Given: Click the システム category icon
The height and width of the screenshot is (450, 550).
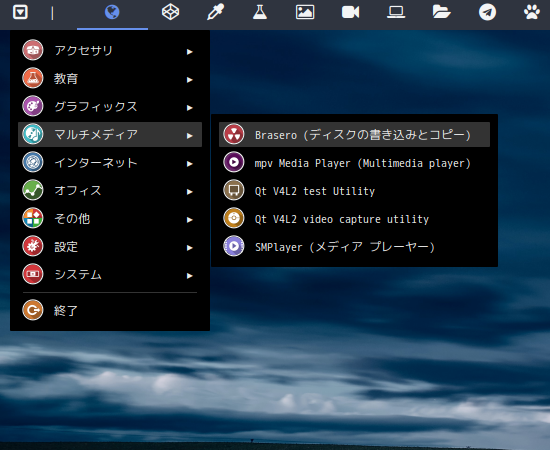Looking at the screenshot, I should (x=33, y=274).
